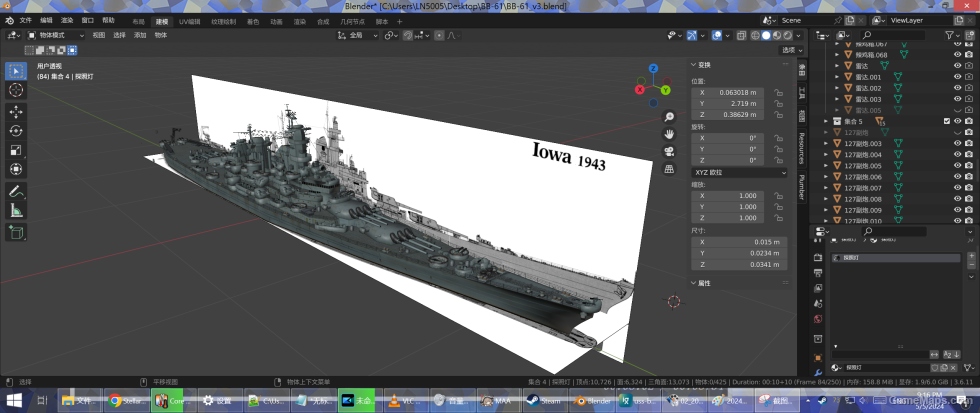Switch to rendered viewport shading
The width and height of the screenshot is (980, 413).
click(x=787, y=36)
